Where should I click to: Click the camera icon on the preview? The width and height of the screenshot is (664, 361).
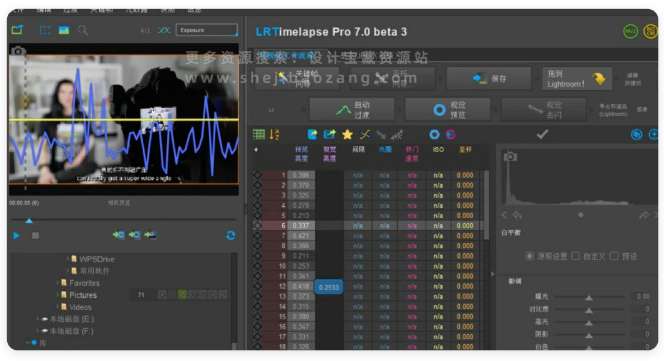click(x=18, y=51)
